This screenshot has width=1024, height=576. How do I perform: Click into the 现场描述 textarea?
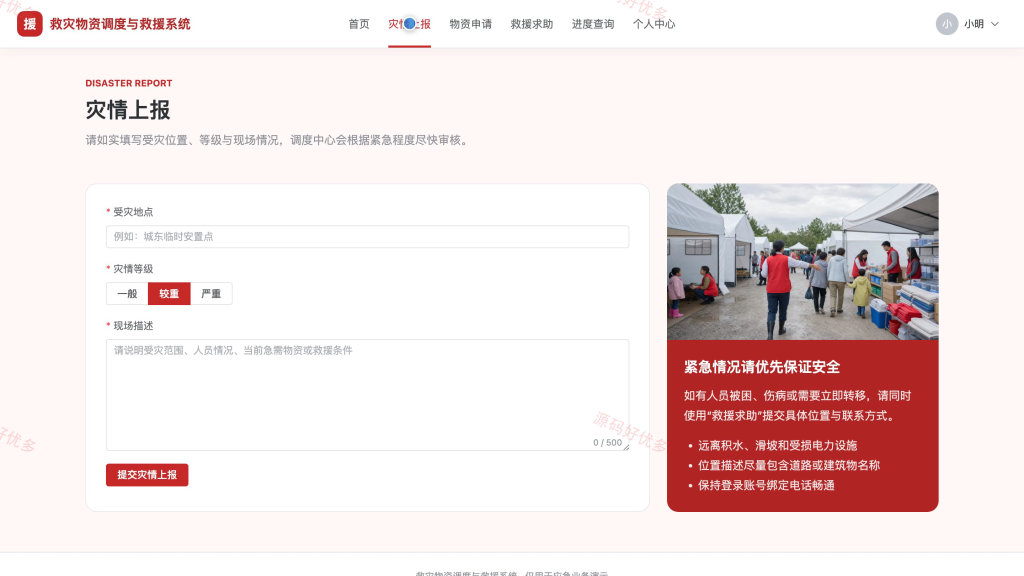[x=368, y=394]
